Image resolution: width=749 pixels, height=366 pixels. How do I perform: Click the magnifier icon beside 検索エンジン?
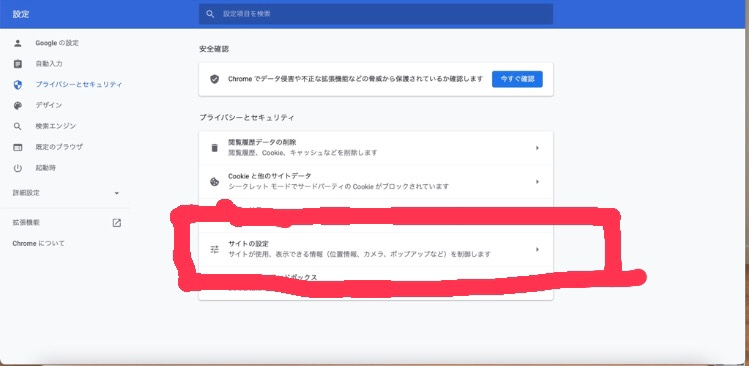(18, 127)
